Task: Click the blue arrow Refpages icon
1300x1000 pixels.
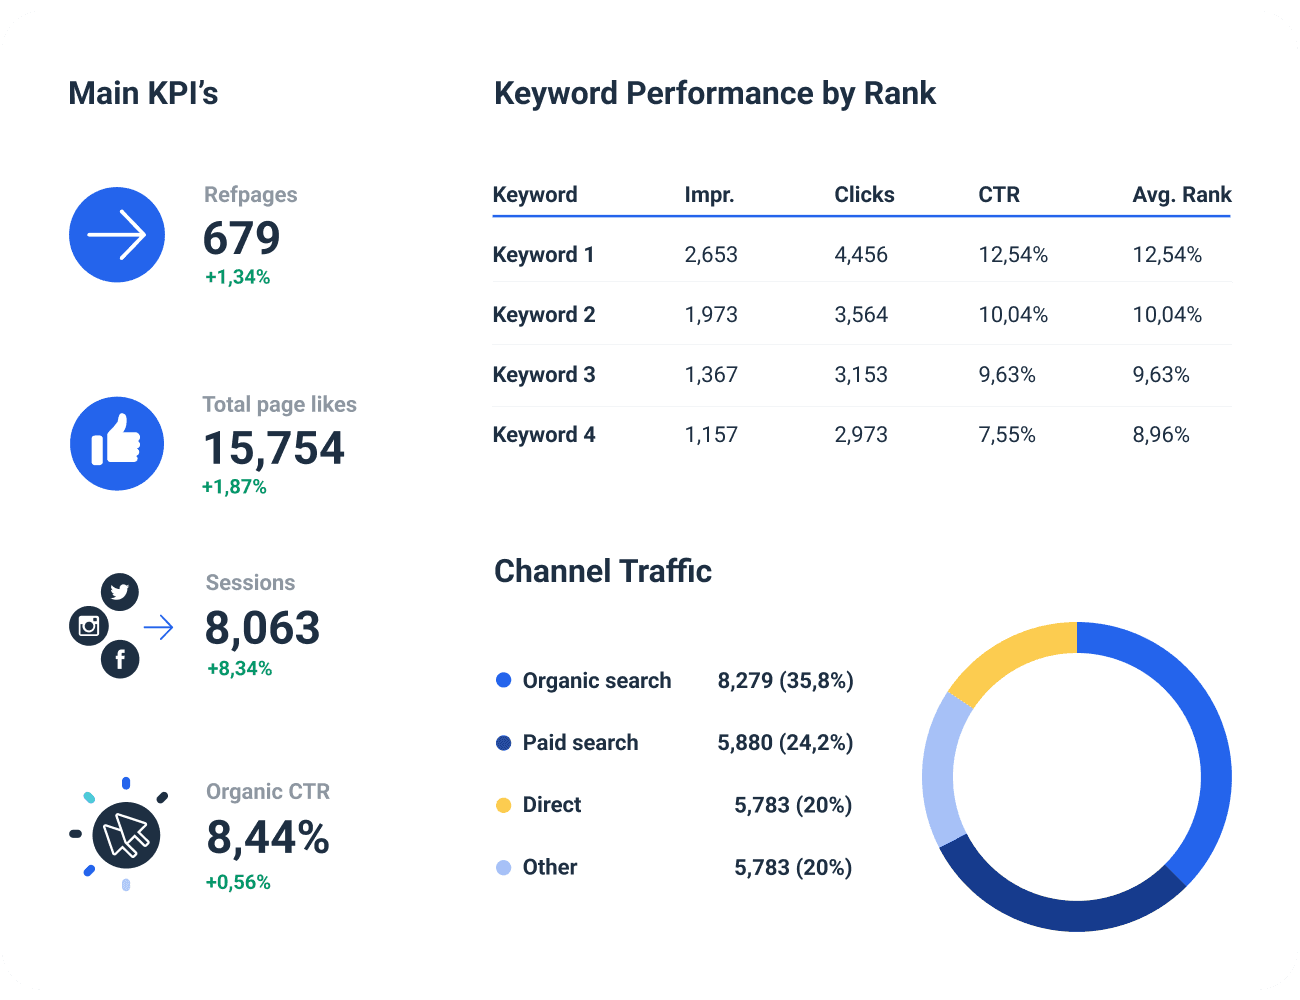Action: (117, 234)
